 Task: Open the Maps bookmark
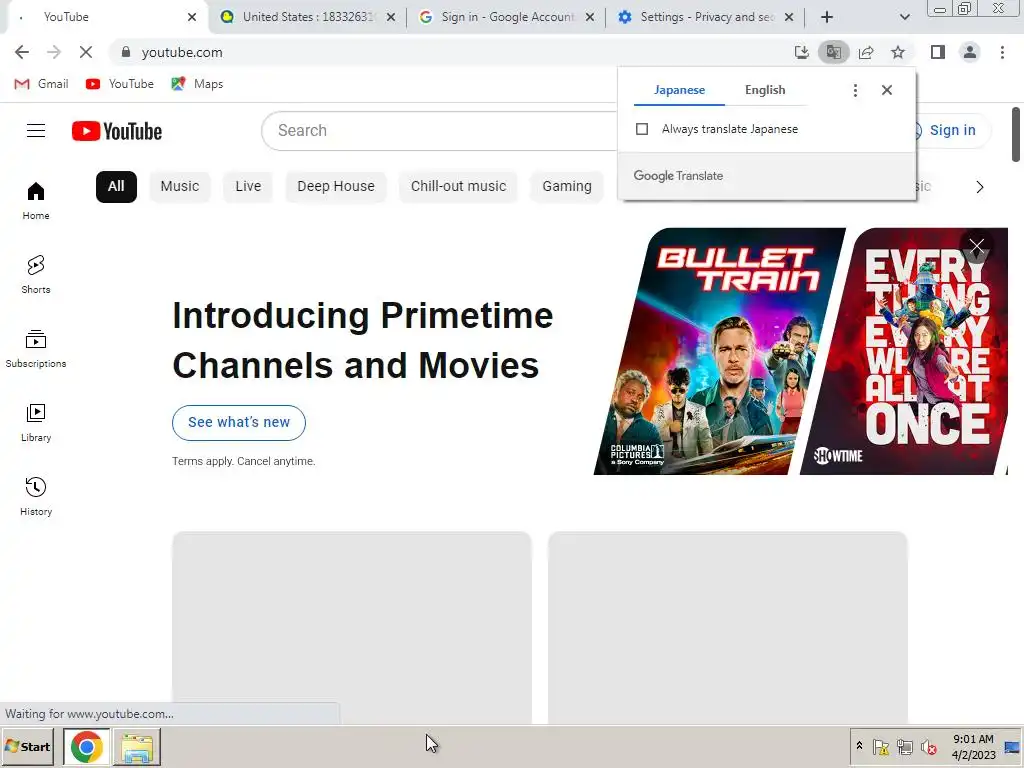pyautogui.click(x=197, y=84)
